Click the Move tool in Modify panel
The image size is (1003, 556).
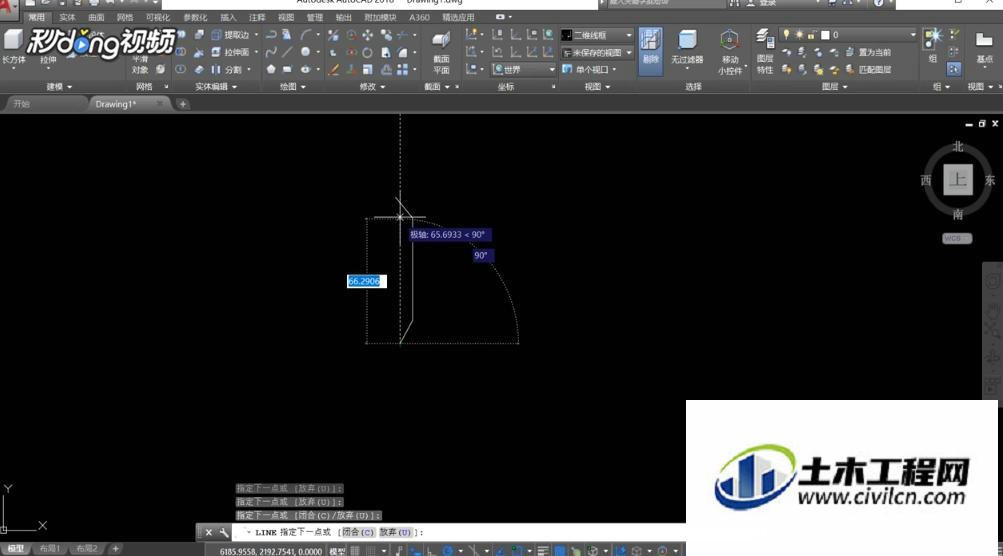pyautogui.click(x=368, y=35)
